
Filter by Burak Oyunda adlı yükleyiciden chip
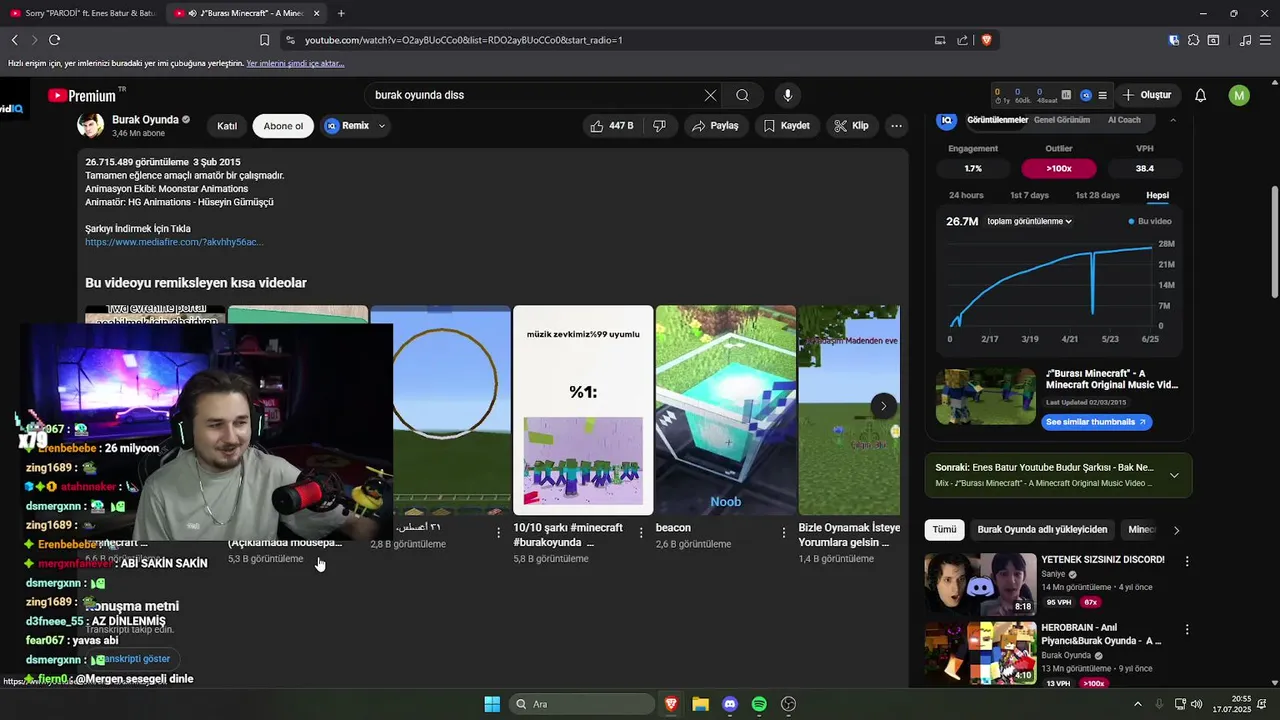pyautogui.click(x=1042, y=530)
